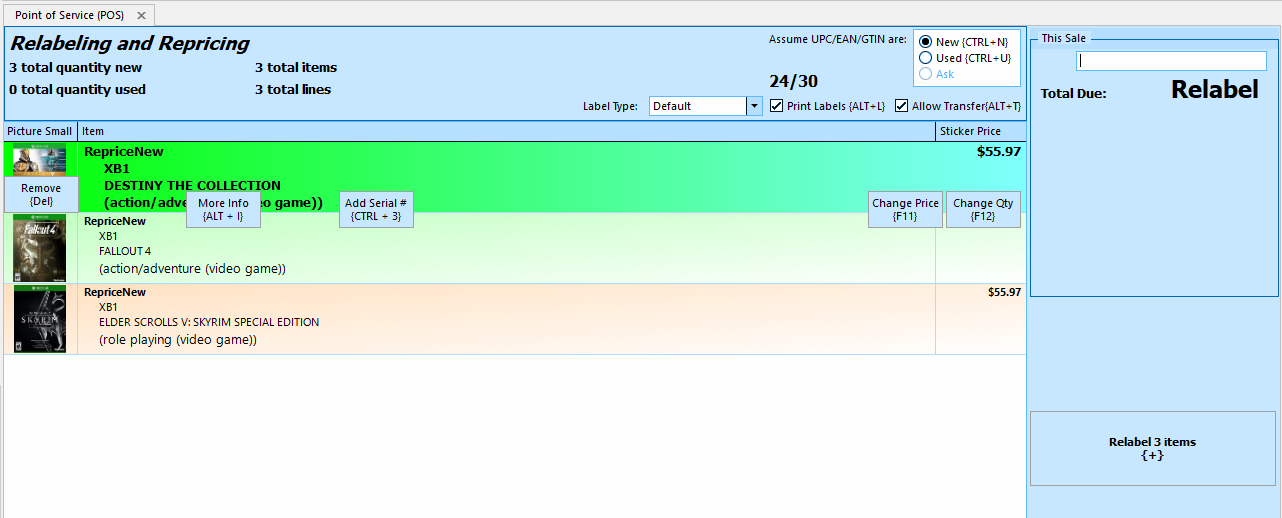Select the Fallout 4 cover thumbnail
This screenshot has width=1282, height=518.
[x=40, y=248]
